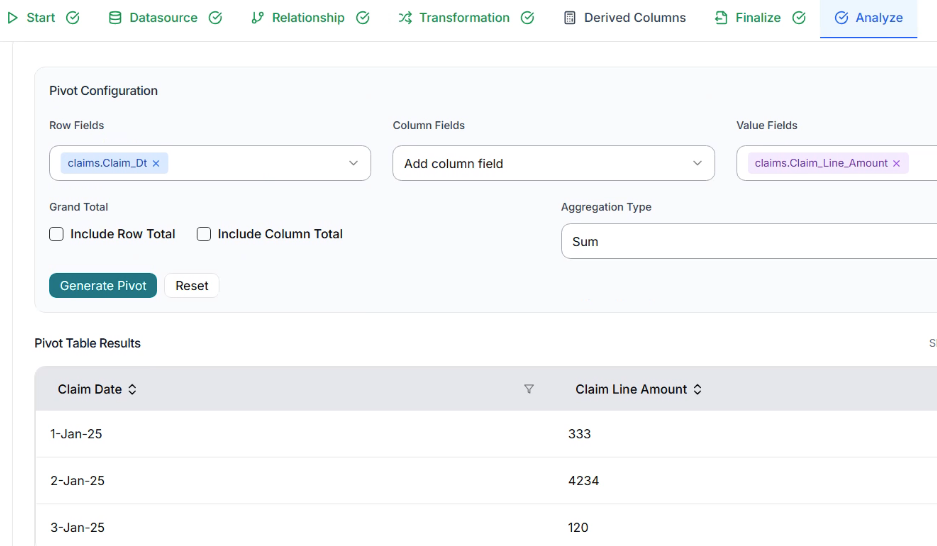Click the Derived Columns calculator icon
The height and width of the screenshot is (546, 937).
[570, 18]
